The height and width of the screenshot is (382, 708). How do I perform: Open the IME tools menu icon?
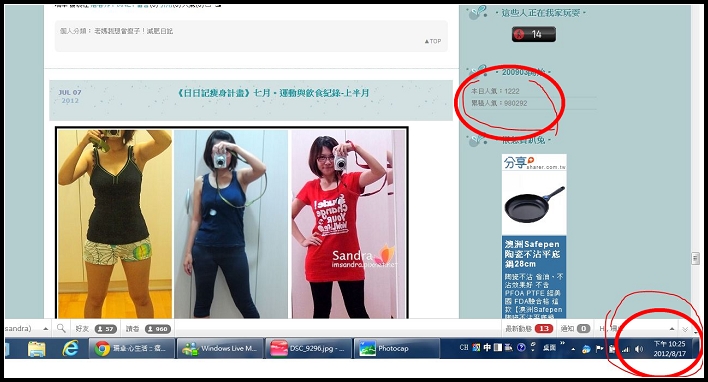tap(508, 347)
